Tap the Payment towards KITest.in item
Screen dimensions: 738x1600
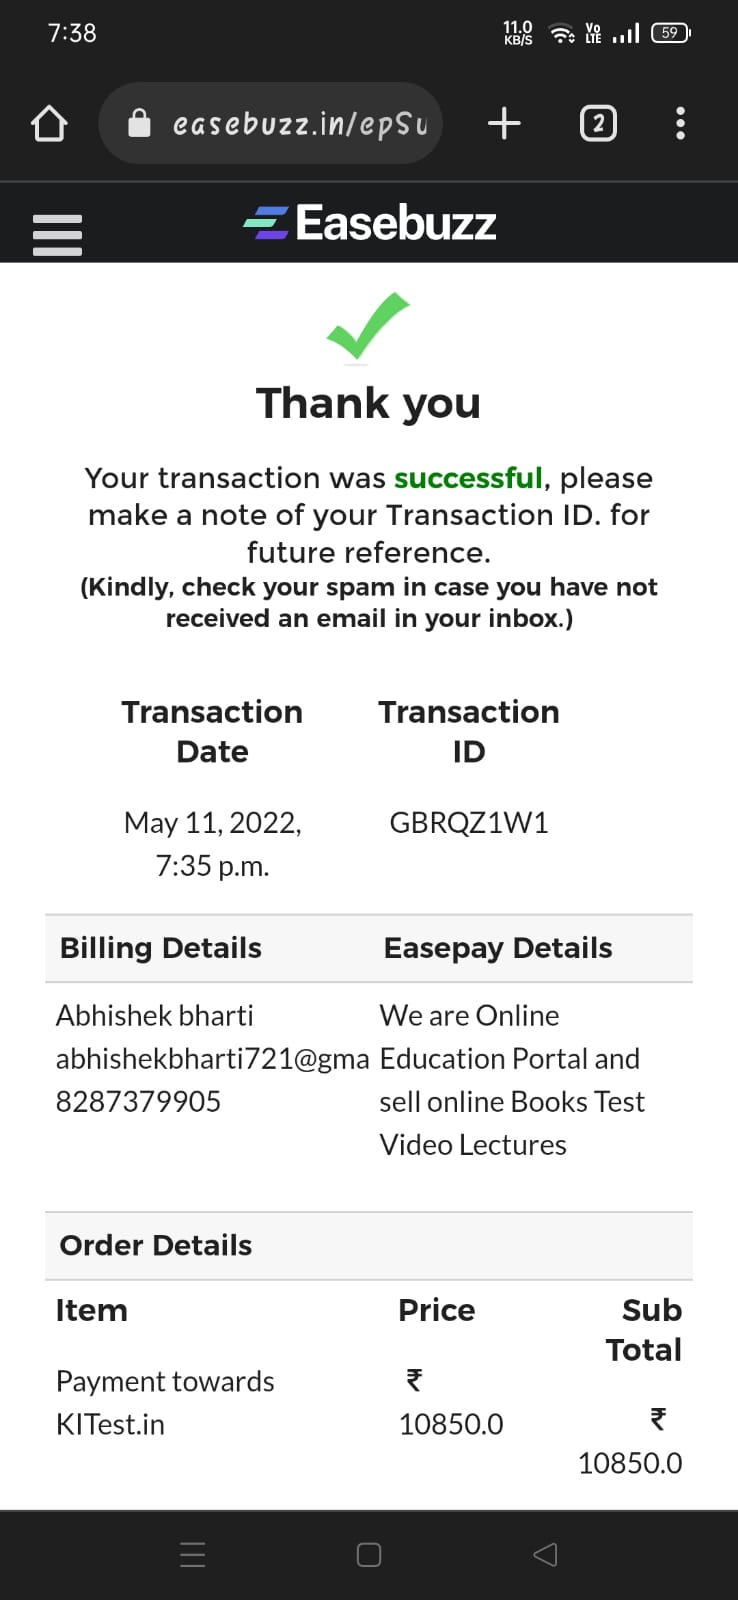tap(165, 1402)
